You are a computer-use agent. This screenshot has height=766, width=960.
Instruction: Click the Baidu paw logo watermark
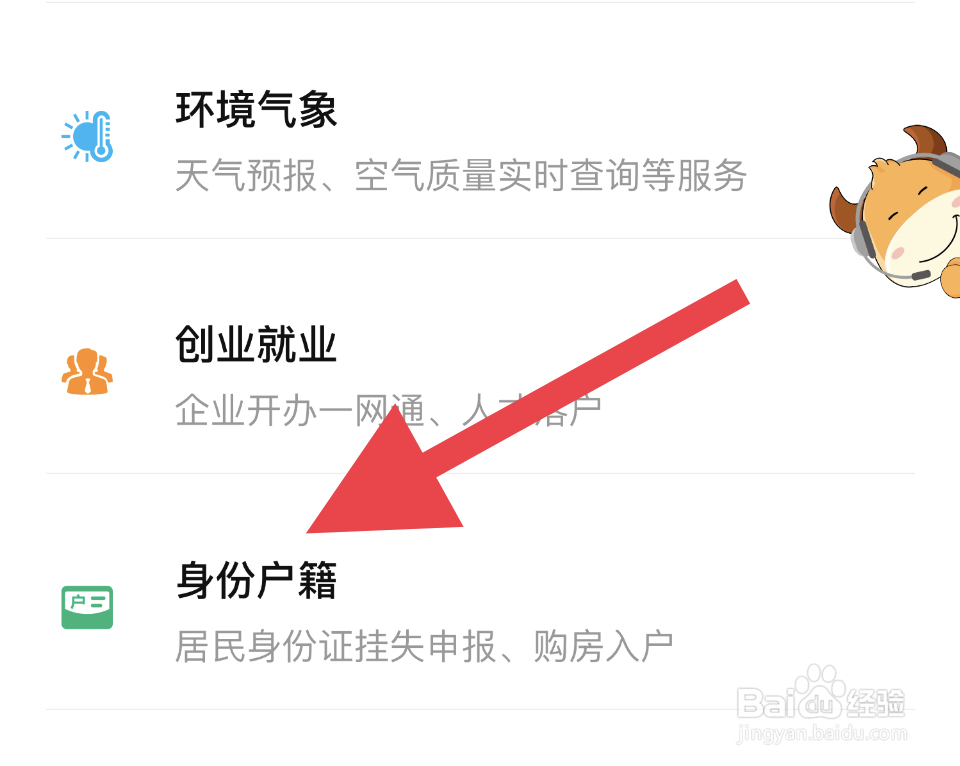pyautogui.click(x=819, y=691)
